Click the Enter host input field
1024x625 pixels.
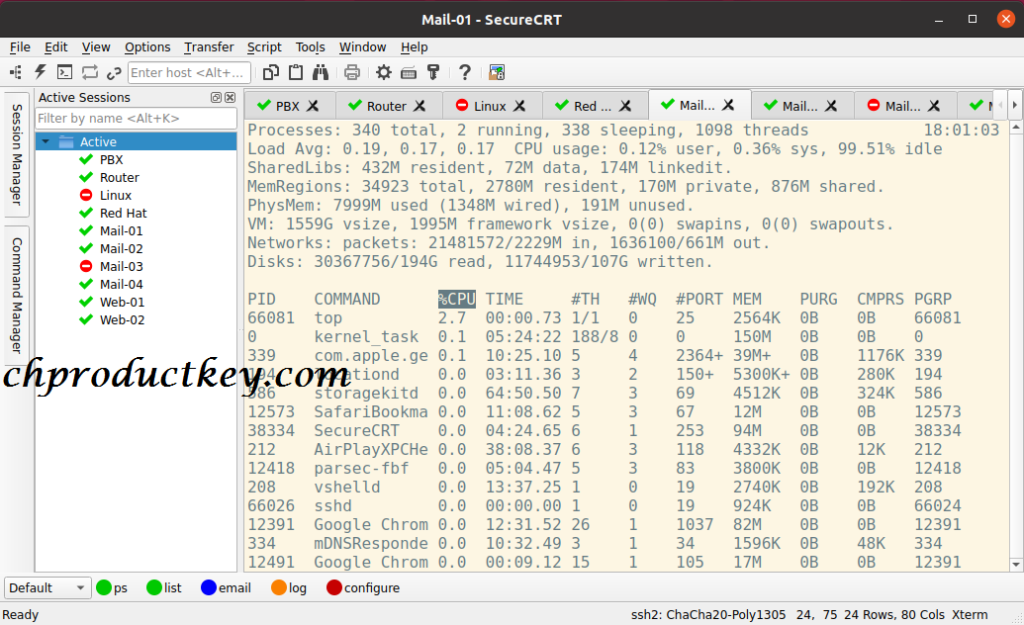pos(189,72)
